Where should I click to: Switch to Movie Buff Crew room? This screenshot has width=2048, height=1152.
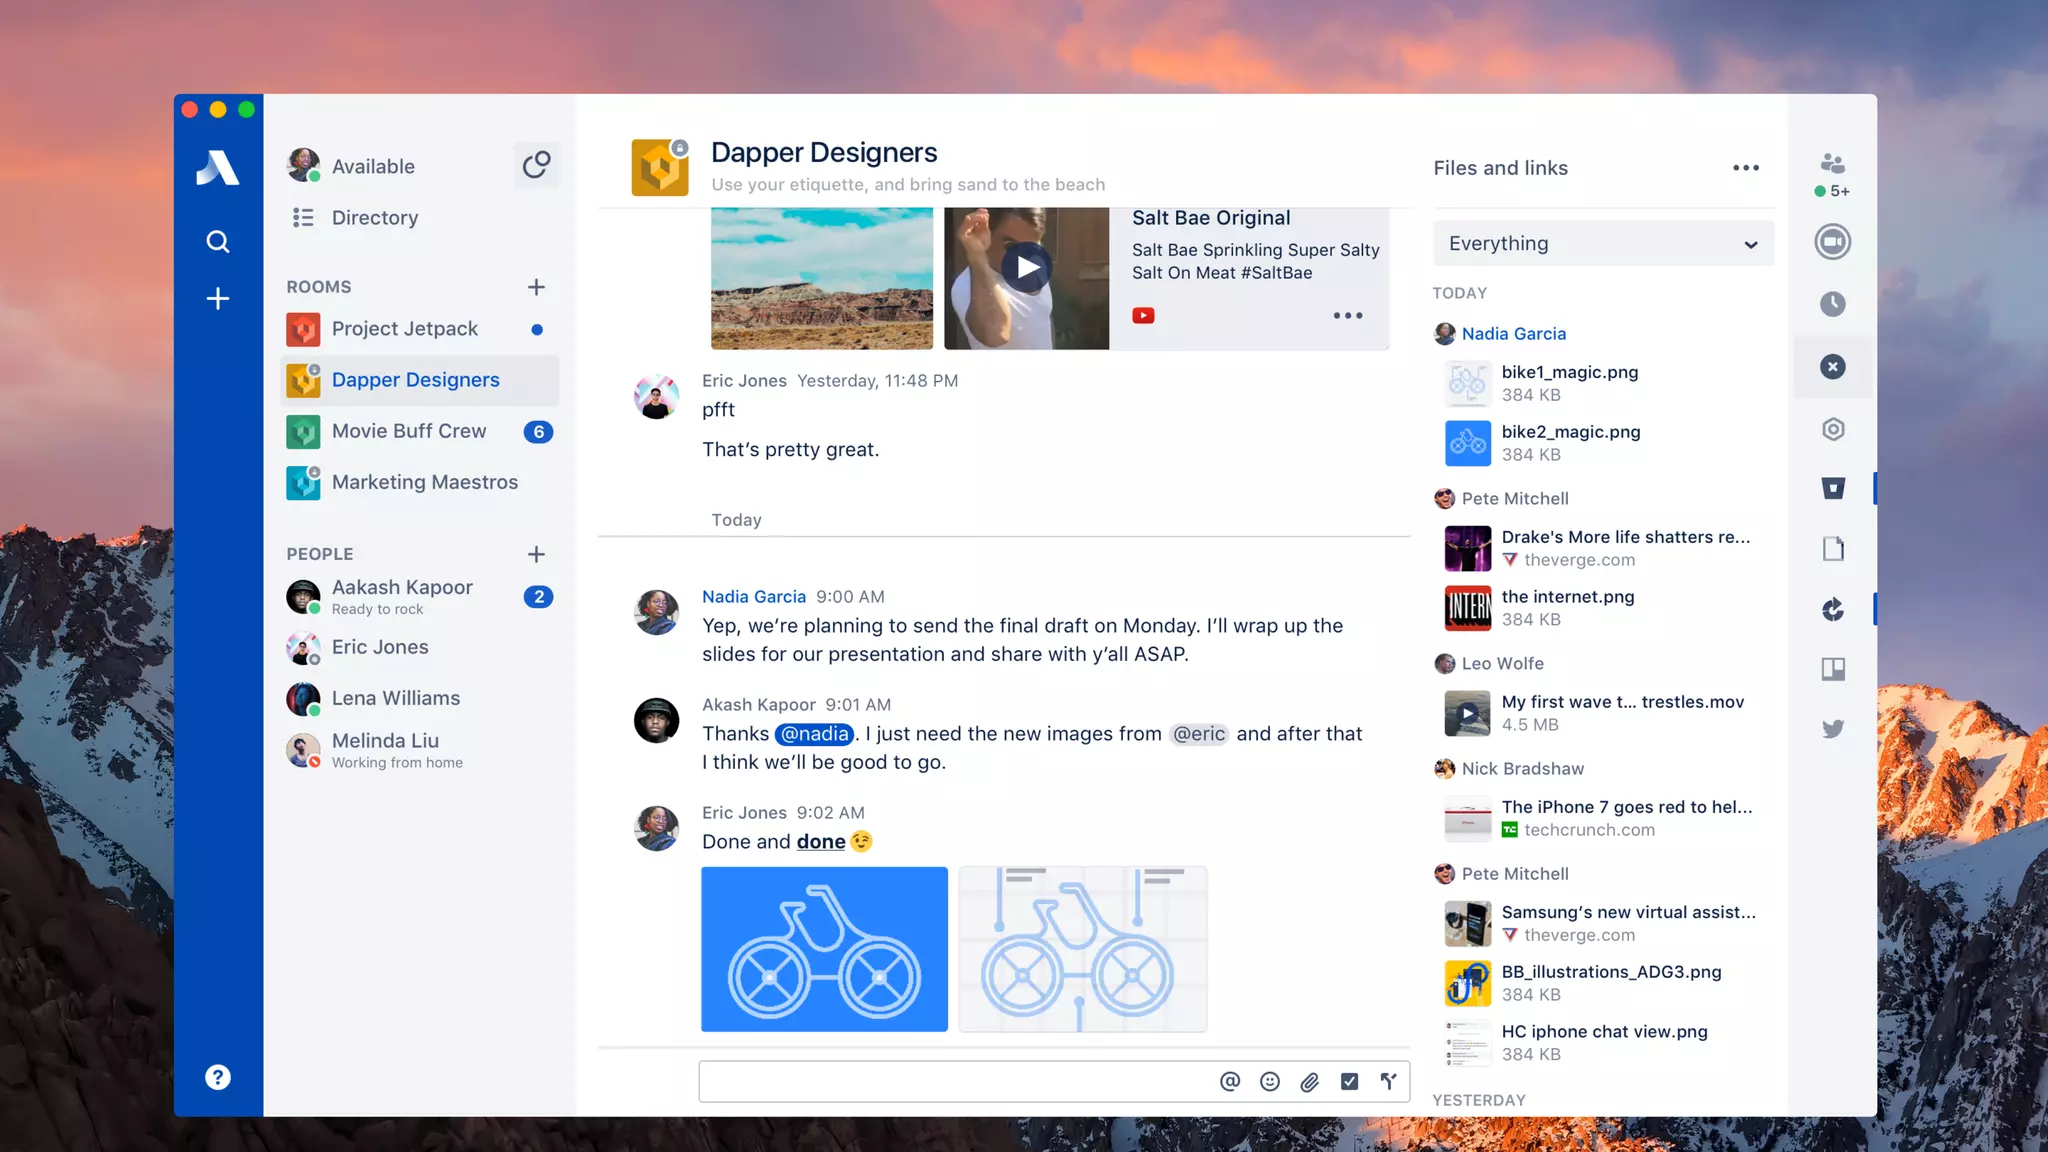(409, 431)
